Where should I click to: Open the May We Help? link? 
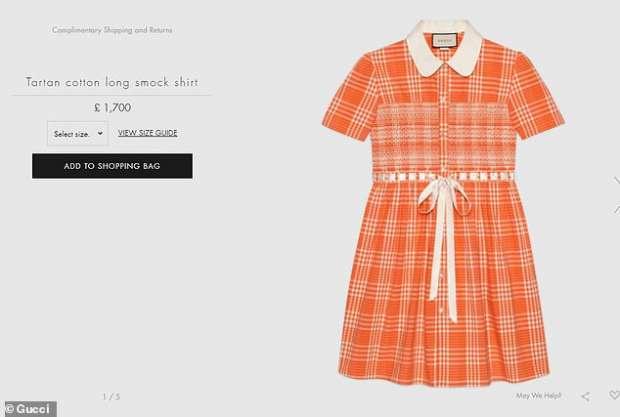pos(537,397)
